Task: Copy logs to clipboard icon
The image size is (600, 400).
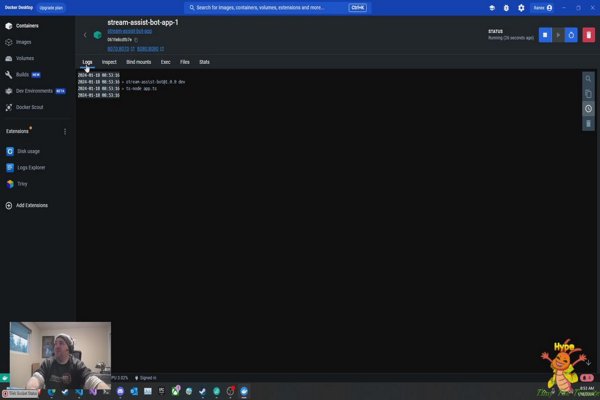Action: (x=588, y=94)
